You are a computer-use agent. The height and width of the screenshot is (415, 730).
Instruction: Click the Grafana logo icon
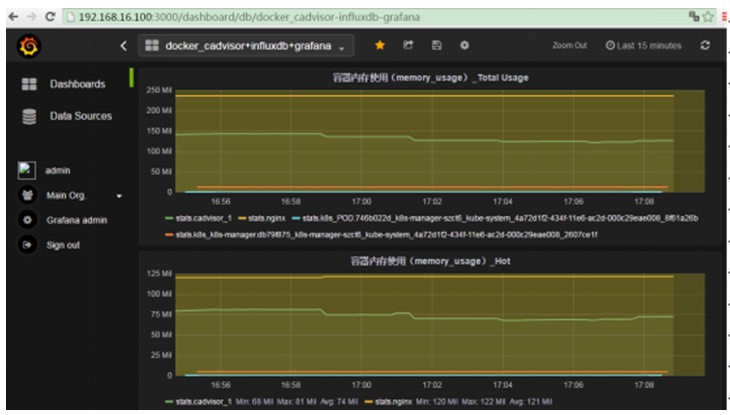pos(29,46)
